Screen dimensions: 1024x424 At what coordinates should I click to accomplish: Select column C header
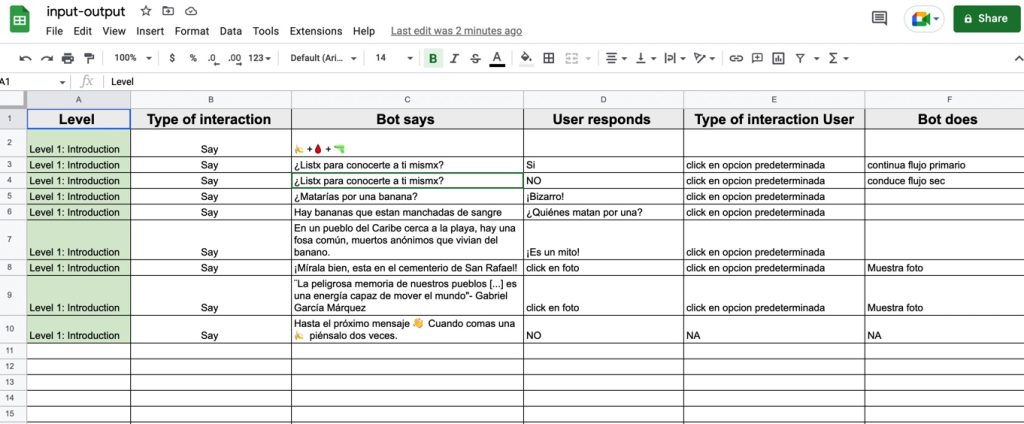(408, 100)
